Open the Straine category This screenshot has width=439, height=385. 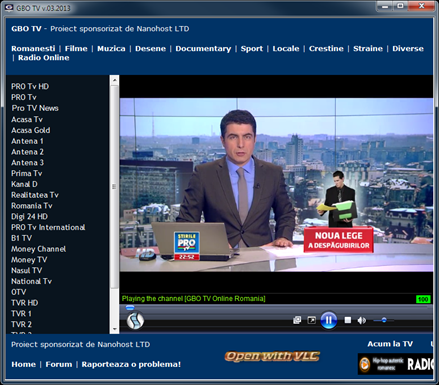tap(368, 49)
